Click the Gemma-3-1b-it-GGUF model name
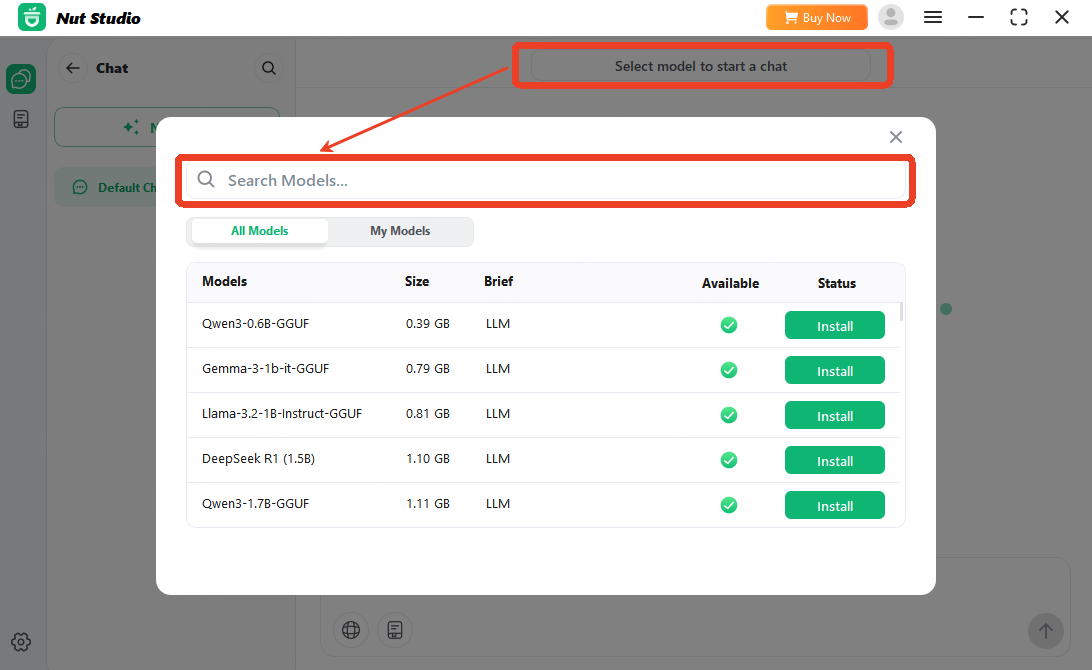Viewport: 1092px width, 670px height. tap(265, 369)
